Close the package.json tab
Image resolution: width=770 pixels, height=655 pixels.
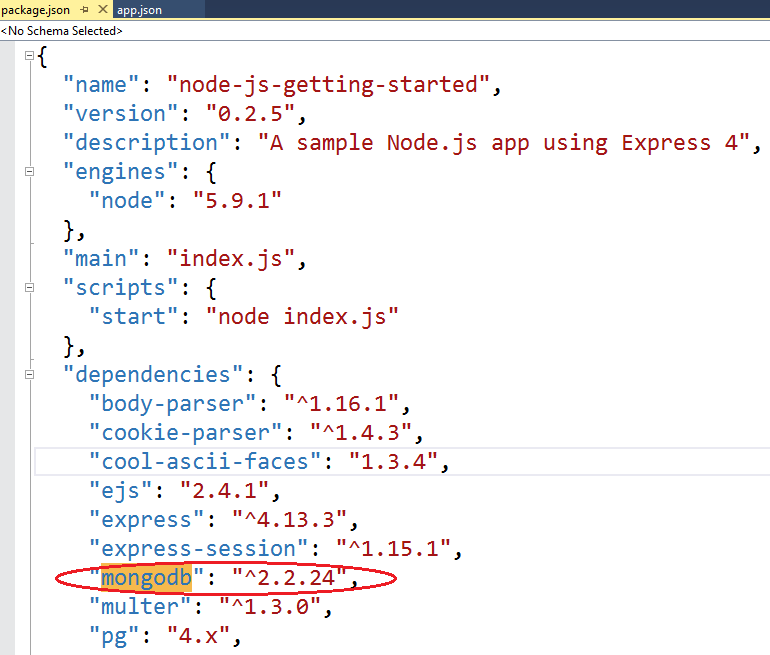click(101, 10)
